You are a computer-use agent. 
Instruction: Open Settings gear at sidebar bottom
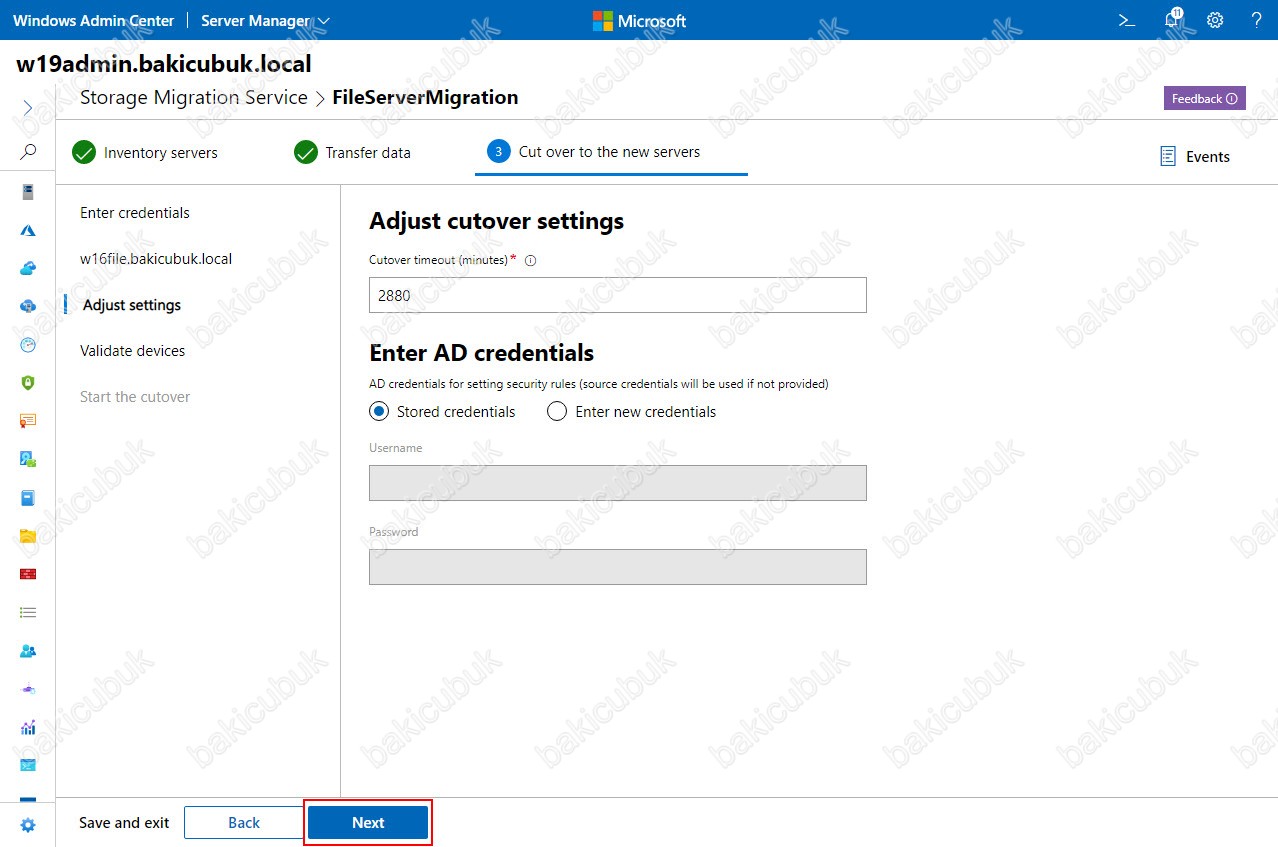click(x=28, y=825)
